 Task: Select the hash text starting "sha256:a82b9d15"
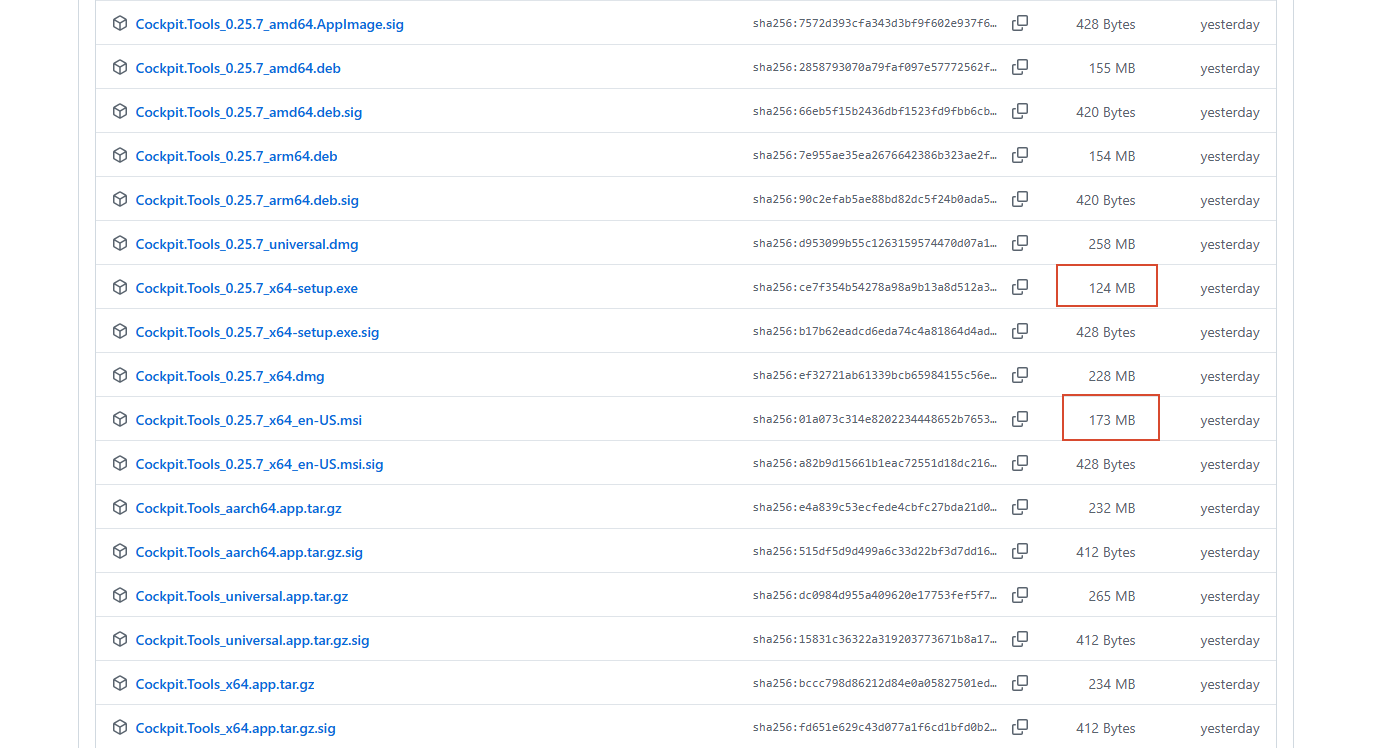coord(875,464)
